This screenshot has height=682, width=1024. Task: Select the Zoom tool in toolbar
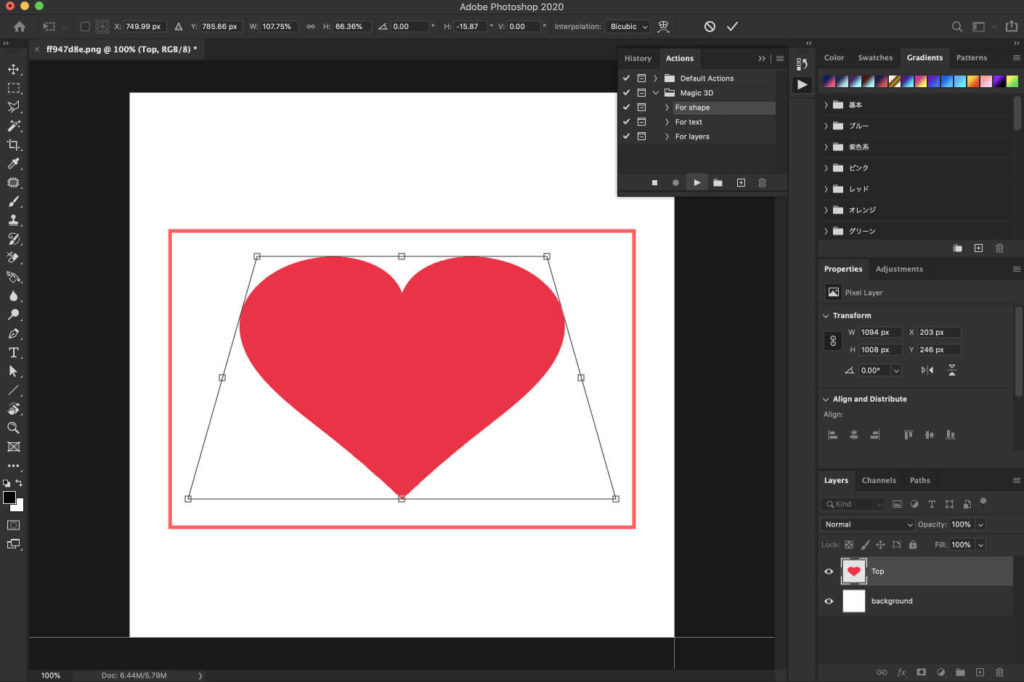pos(13,428)
